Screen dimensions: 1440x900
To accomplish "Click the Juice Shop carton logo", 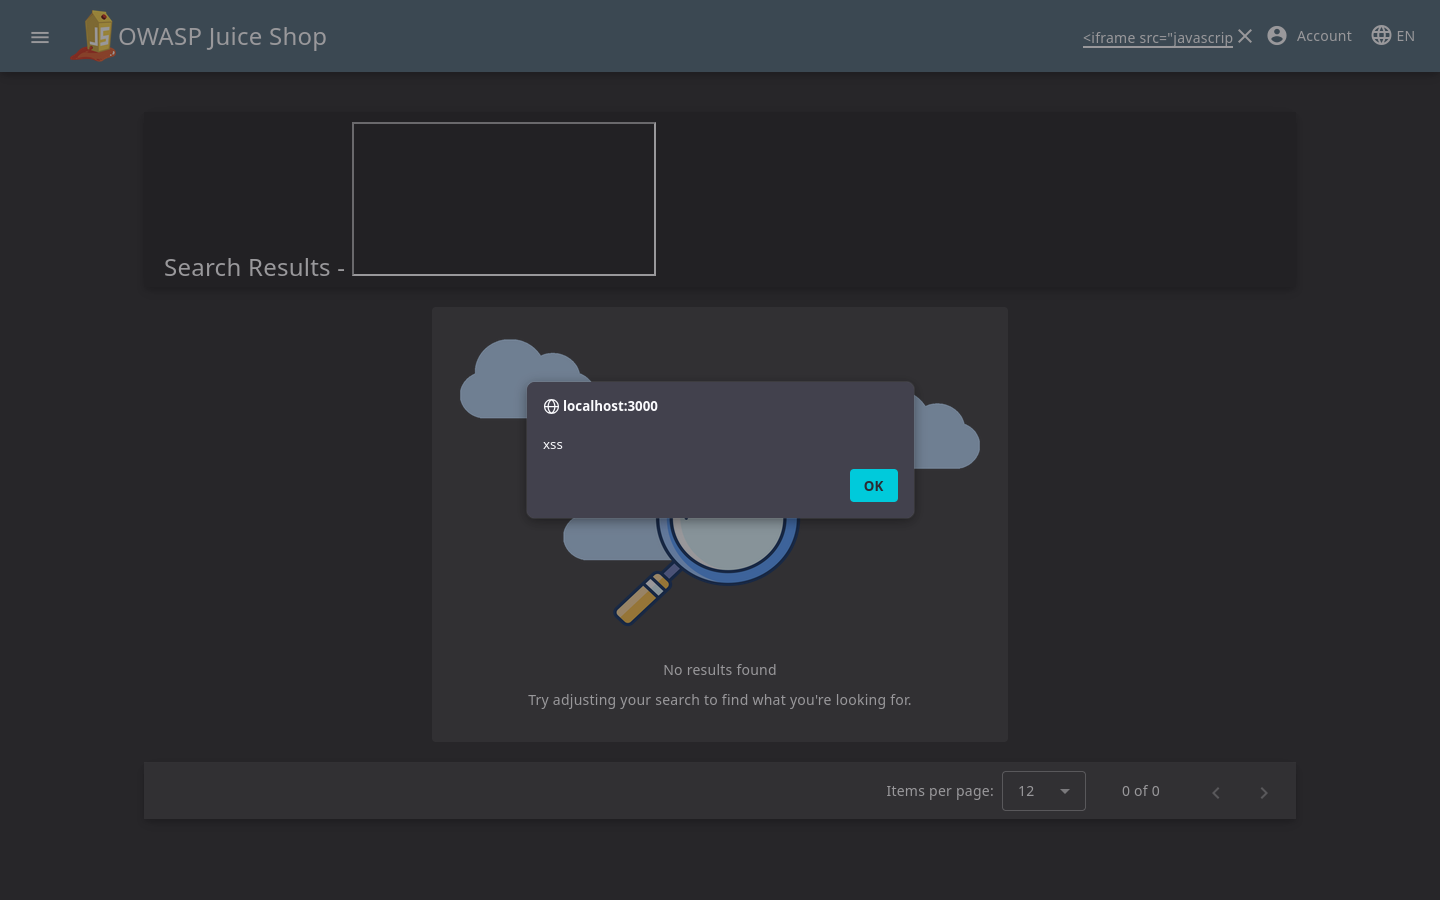I will [x=94, y=36].
